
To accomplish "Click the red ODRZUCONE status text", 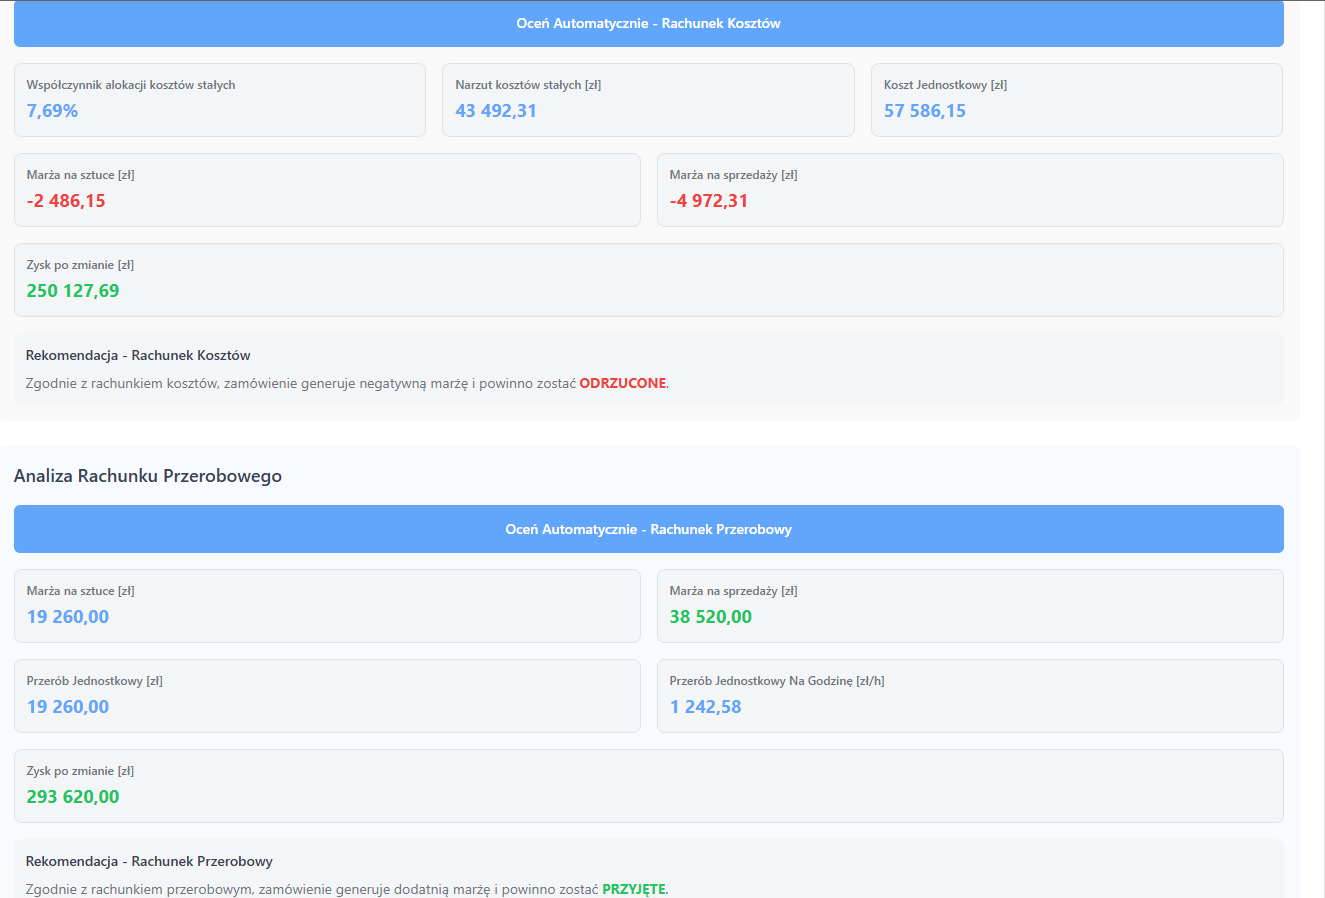I will click(x=622, y=383).
